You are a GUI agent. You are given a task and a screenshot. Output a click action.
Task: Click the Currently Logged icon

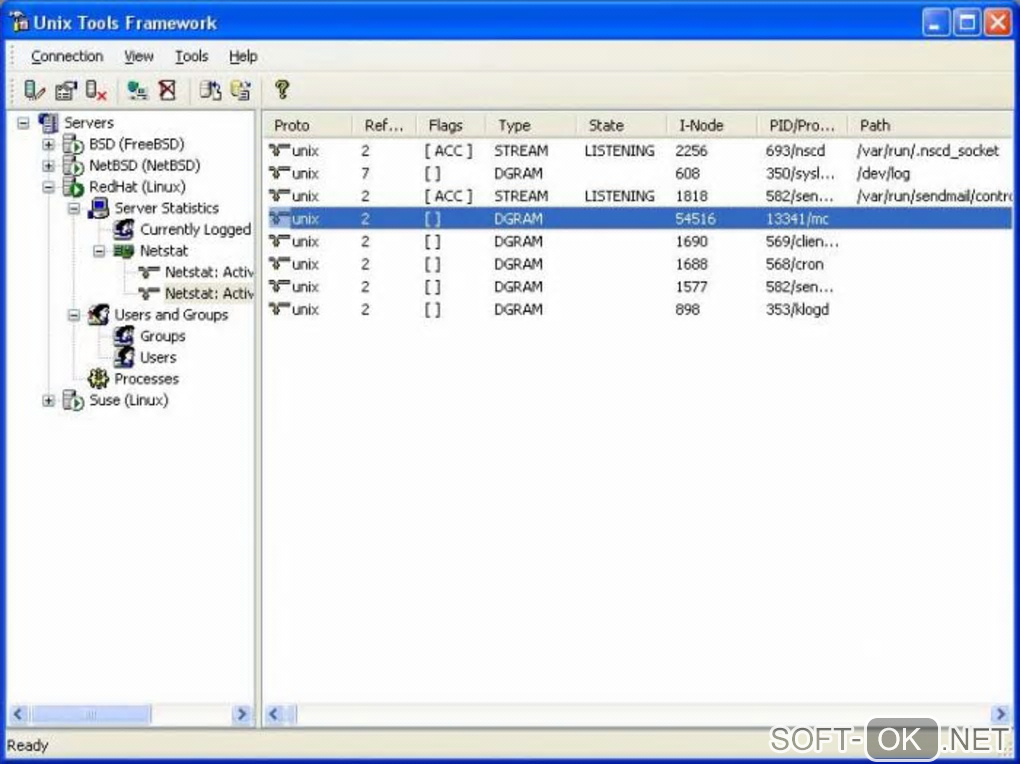click(124, 230)
